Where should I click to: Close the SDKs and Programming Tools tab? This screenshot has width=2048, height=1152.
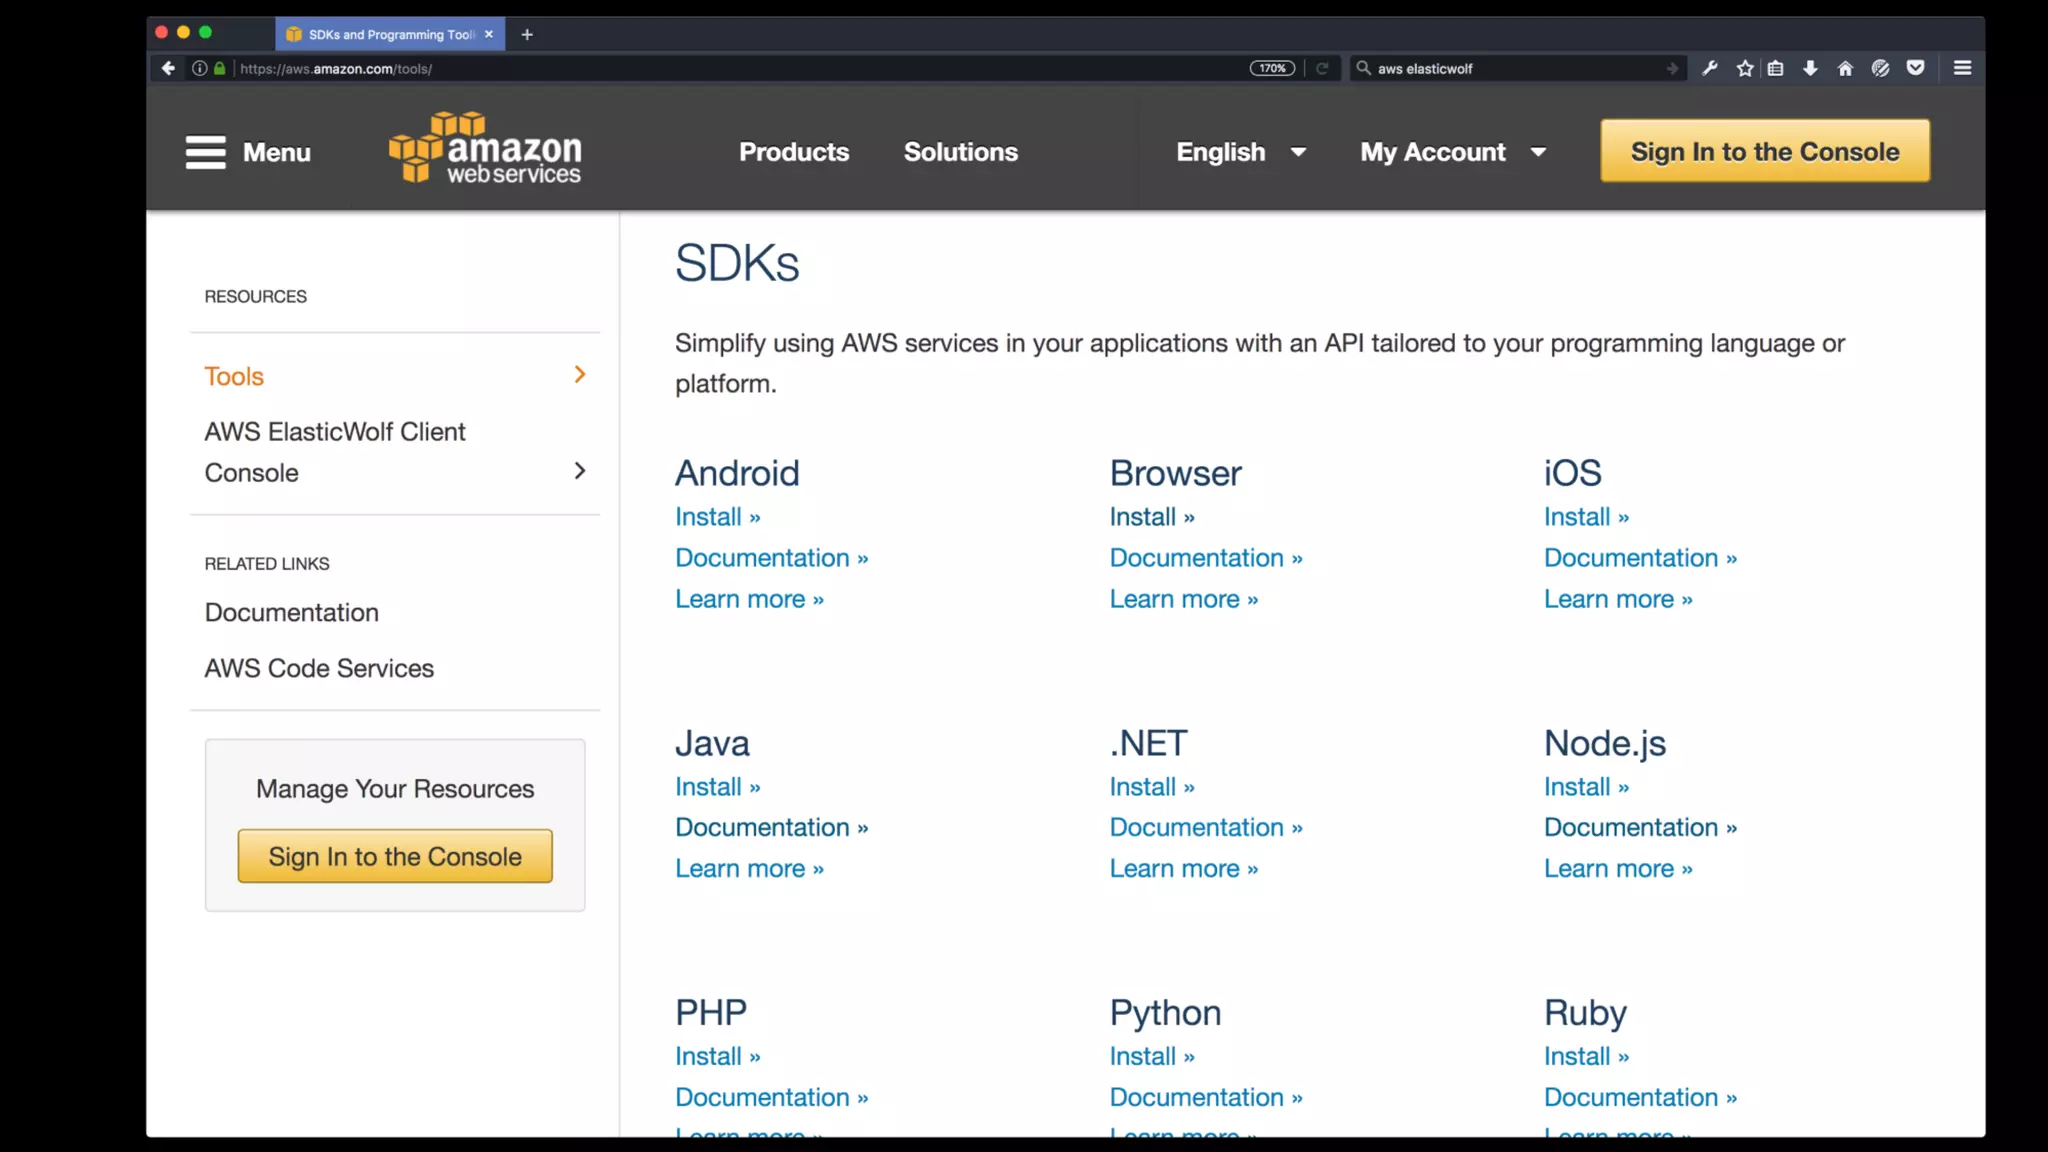coord(489,34)
